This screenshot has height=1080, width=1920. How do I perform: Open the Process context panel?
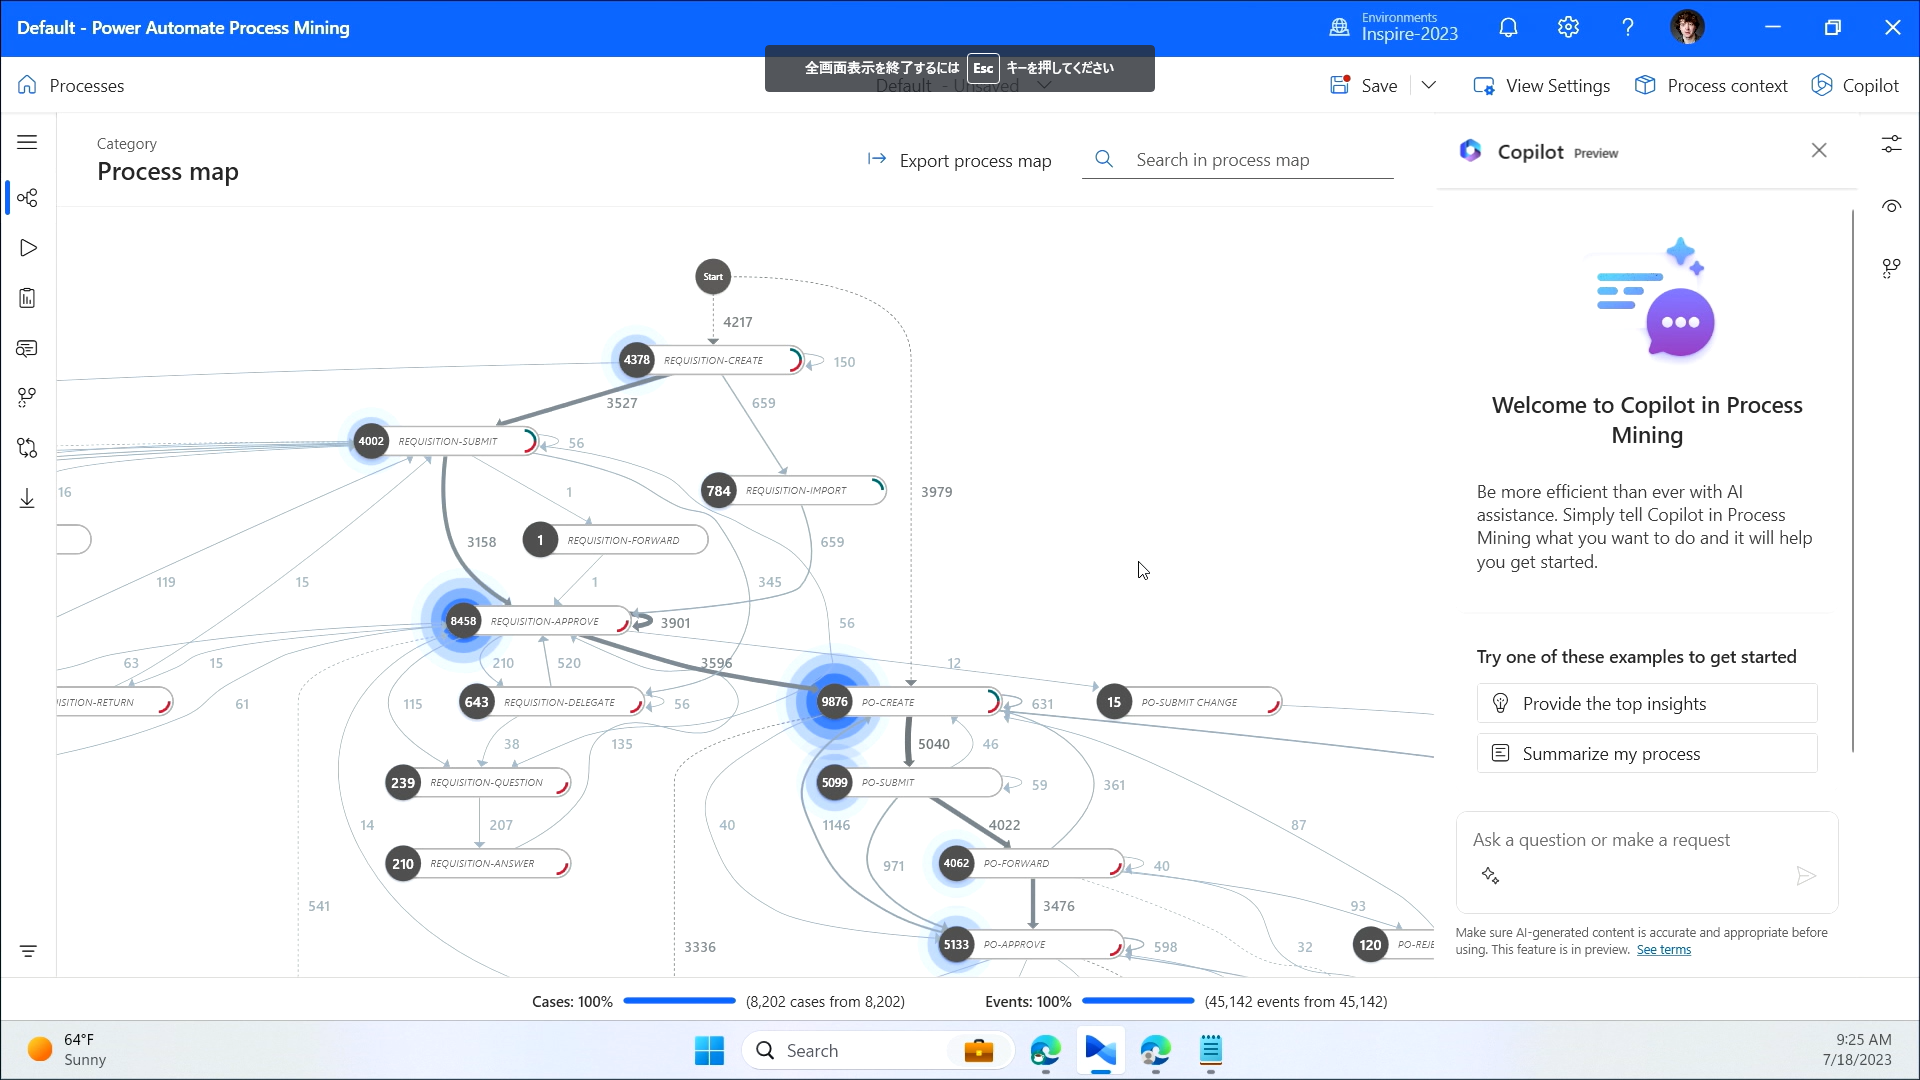[x=1711, y=86]
